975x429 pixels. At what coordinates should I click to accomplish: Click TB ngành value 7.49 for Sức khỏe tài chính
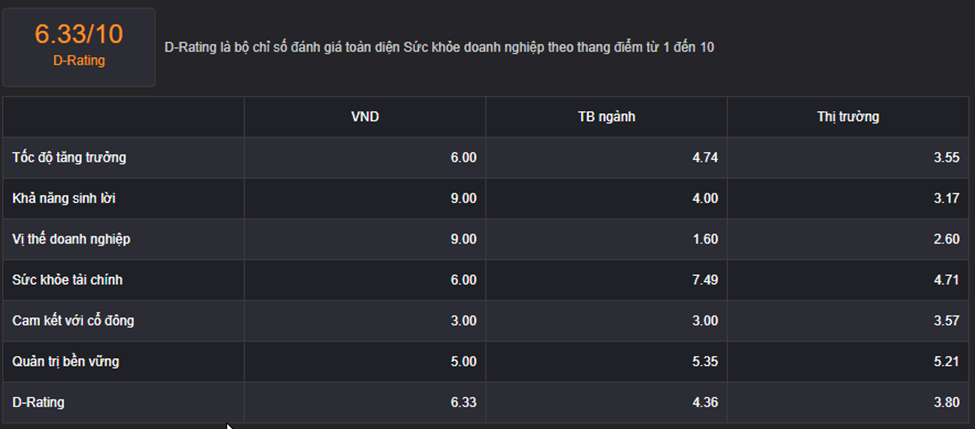pyautogui.click(x=705, y=280)
